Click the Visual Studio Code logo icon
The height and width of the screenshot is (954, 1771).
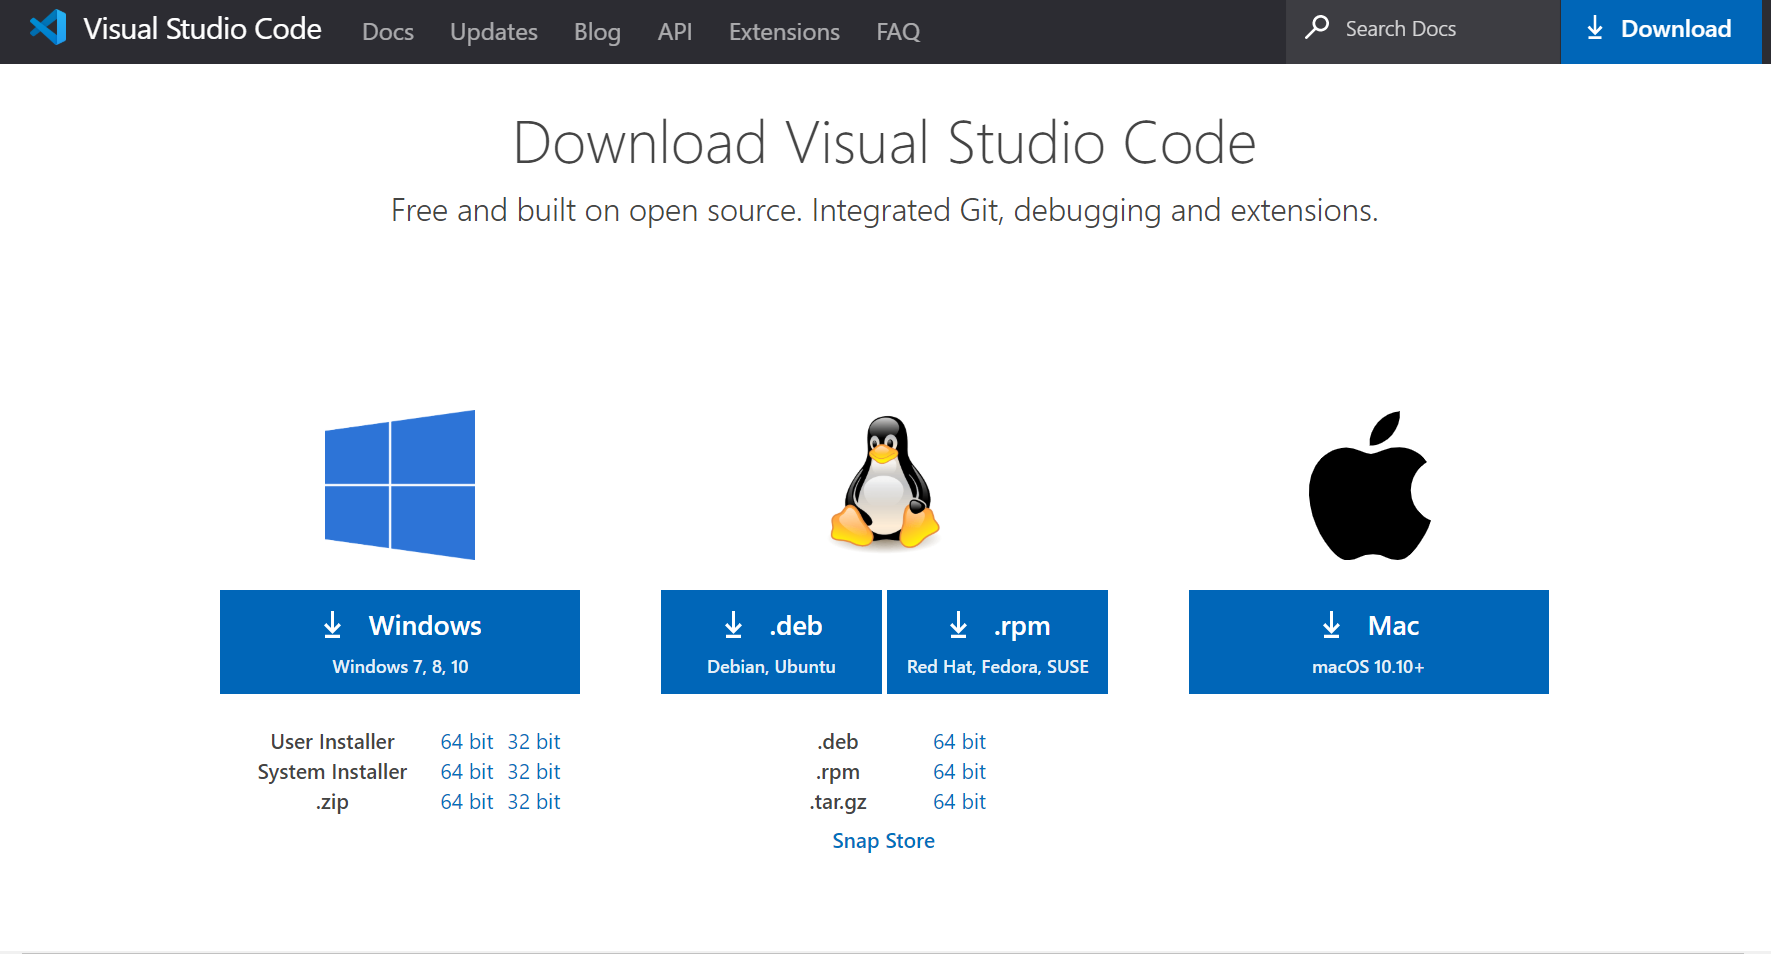tap(48, 27)
